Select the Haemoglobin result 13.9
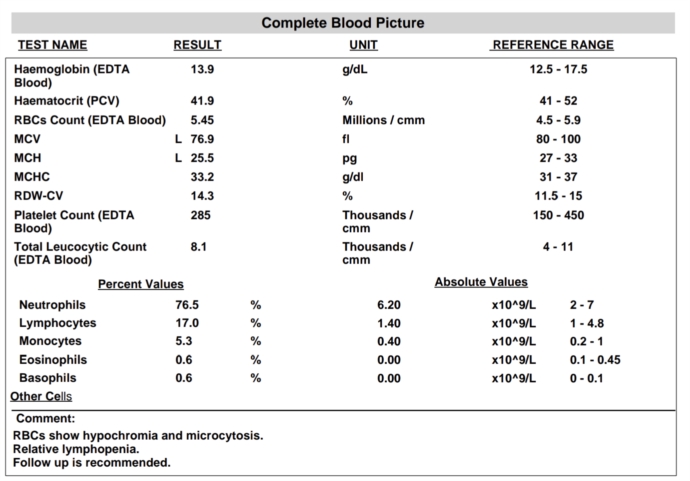 click(202, 70)
